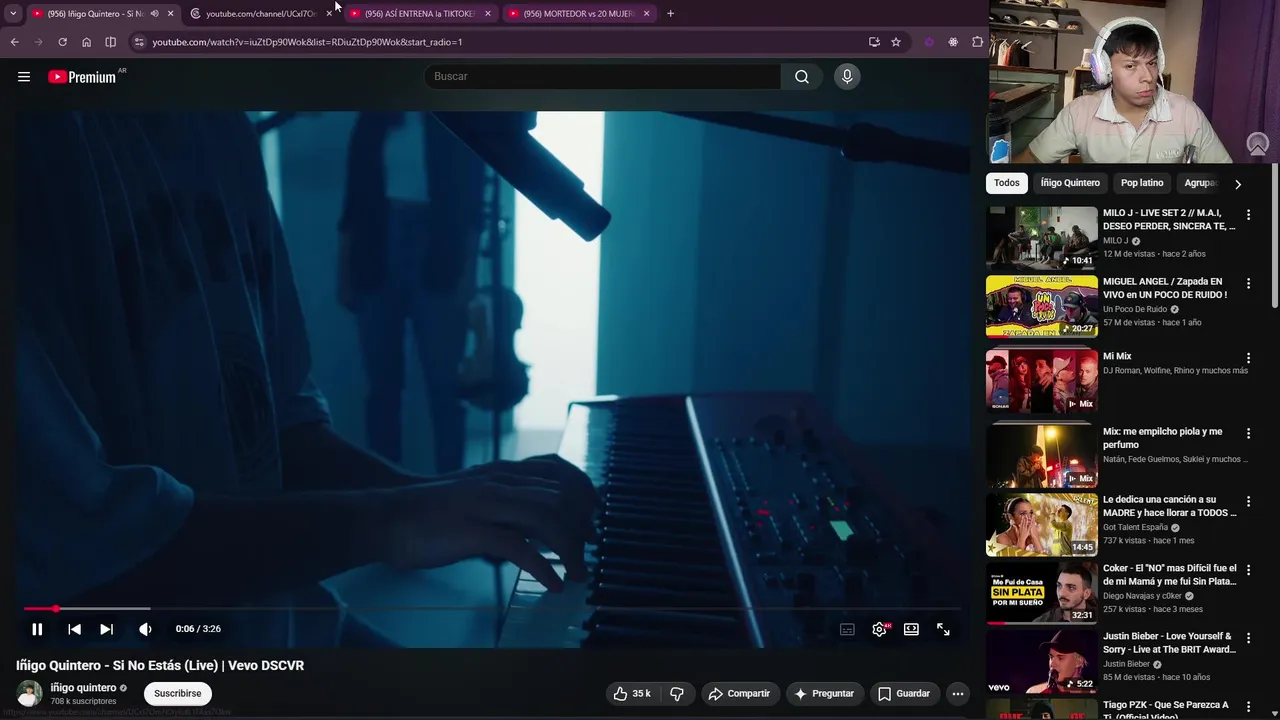
Task: Open the iñigo quintero channel name link
Action: coord(83,687)
